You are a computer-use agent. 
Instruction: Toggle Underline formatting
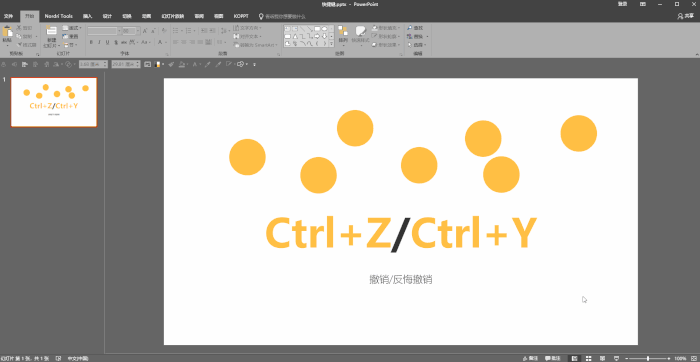coord(108,42)
